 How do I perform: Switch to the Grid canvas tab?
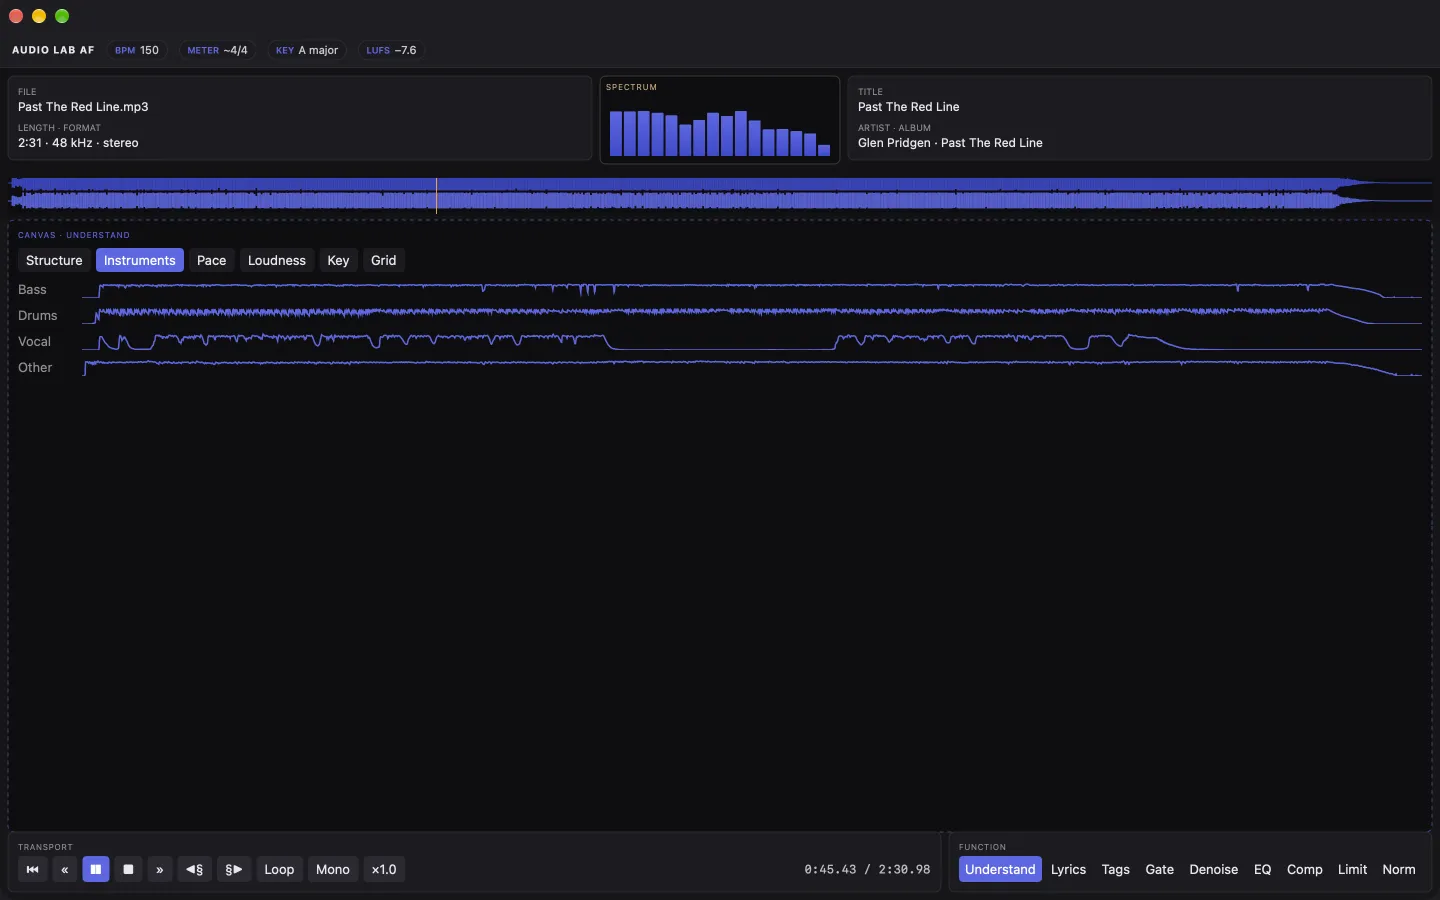tap(384, 260)
